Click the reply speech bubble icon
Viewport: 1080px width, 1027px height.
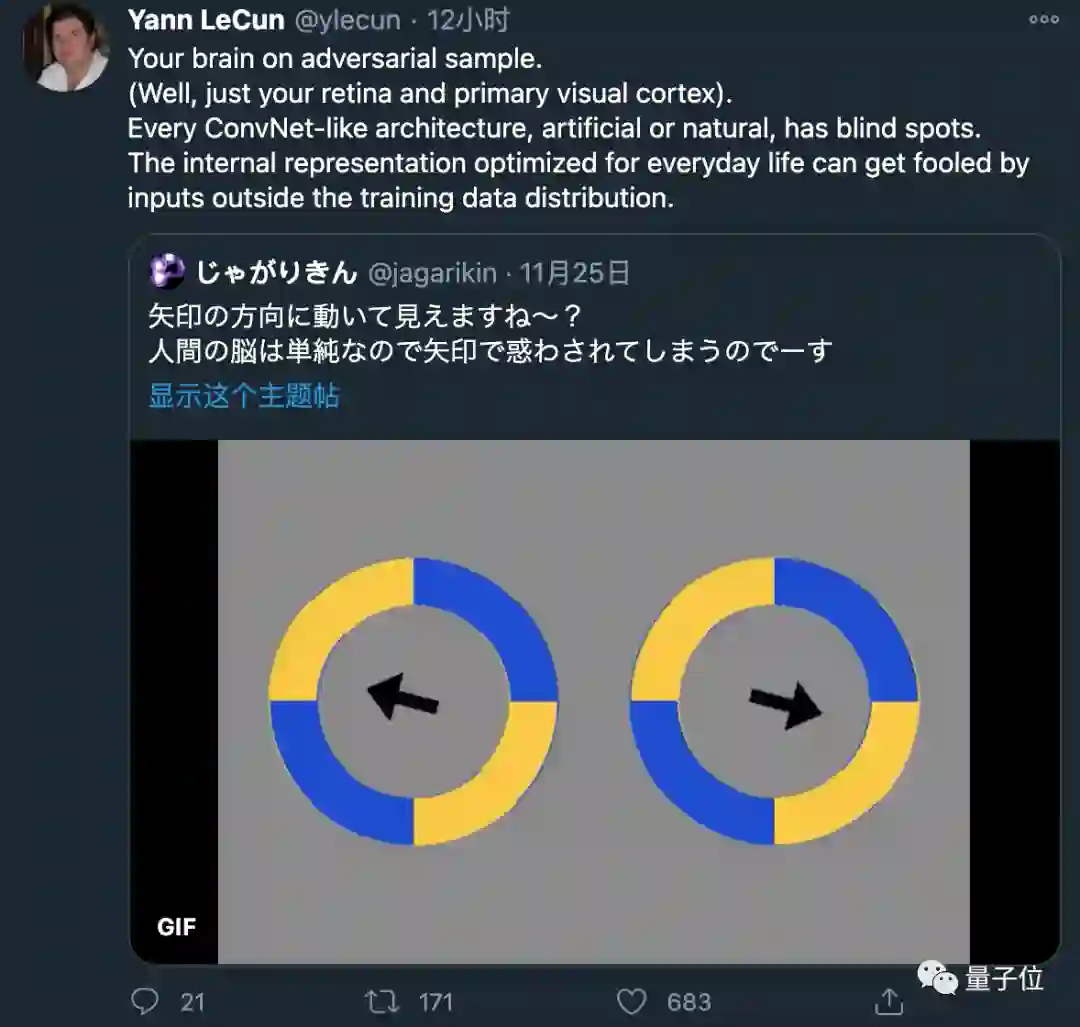pos(145,1002)
